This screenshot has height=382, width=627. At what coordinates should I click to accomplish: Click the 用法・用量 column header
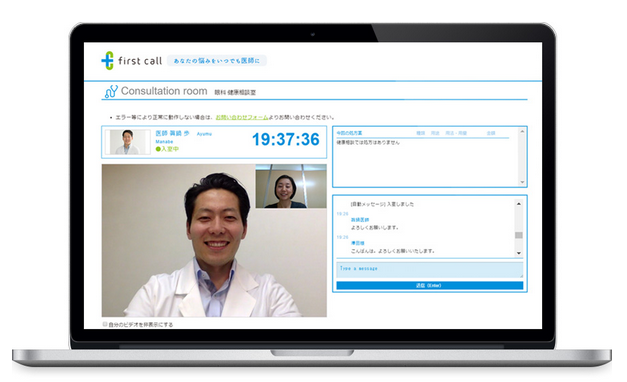pos(456,133)
